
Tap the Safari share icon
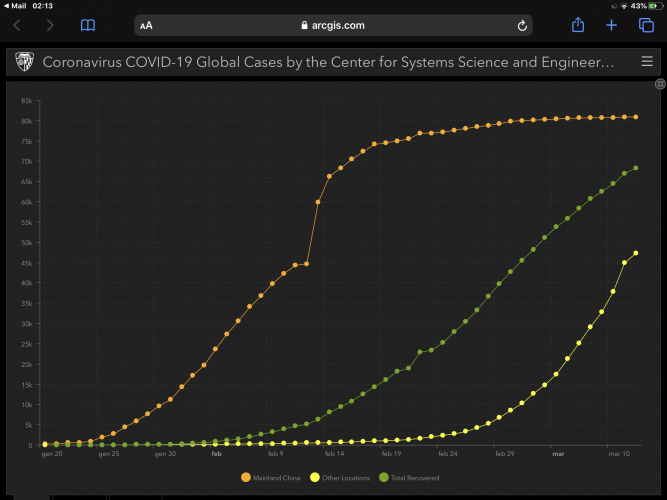click(x=578, y=25)
